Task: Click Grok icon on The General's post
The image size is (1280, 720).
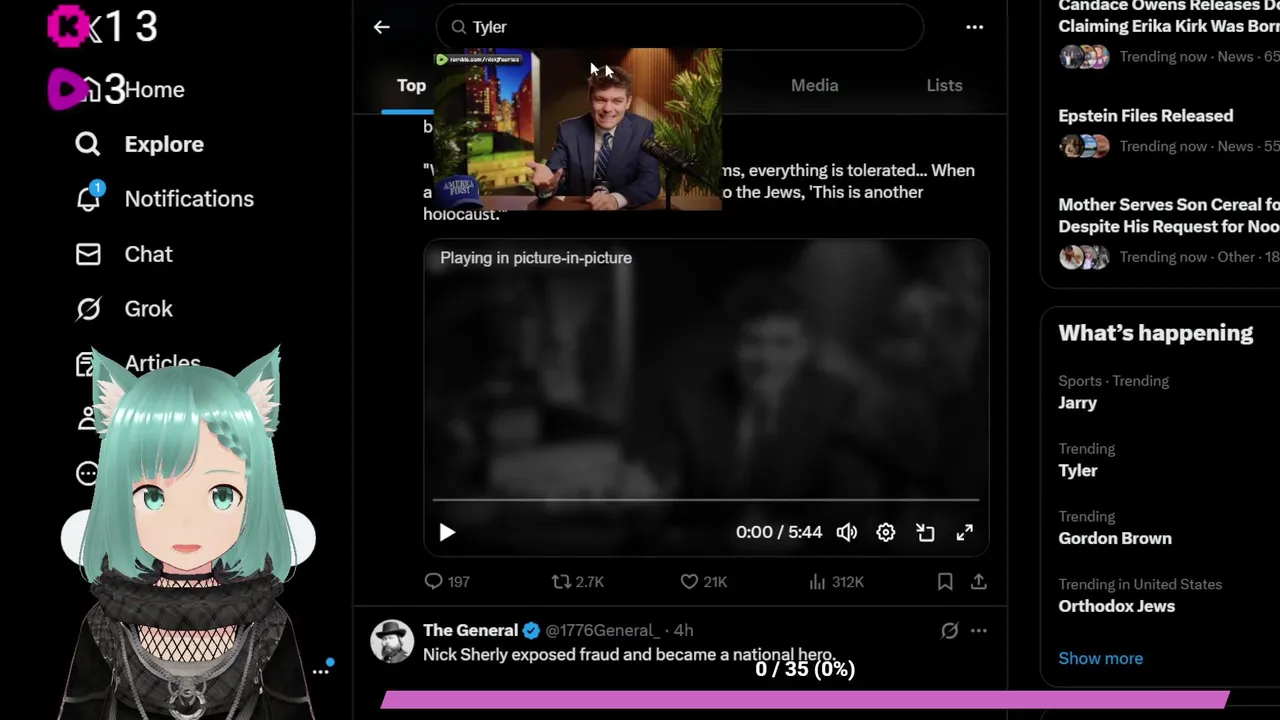Action: [949, 630]
